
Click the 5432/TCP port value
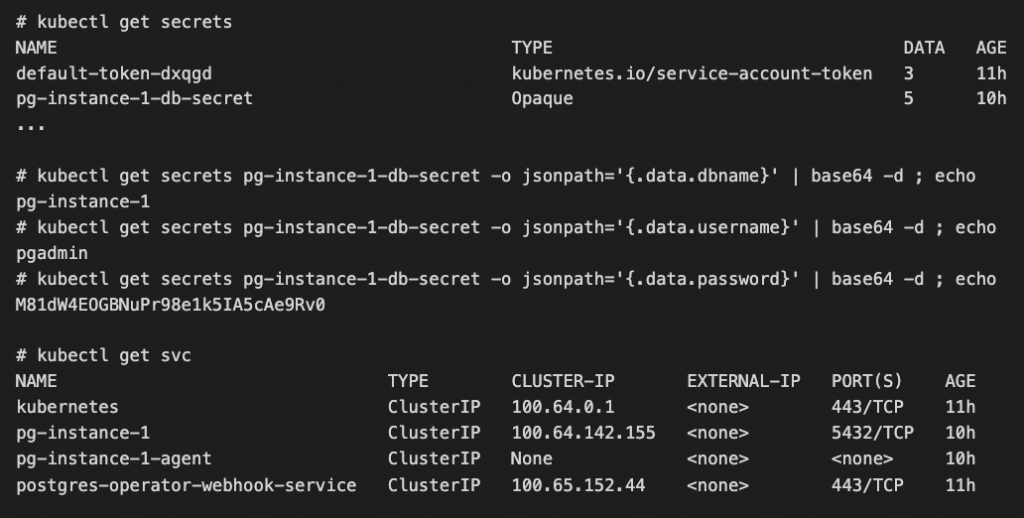872,433
